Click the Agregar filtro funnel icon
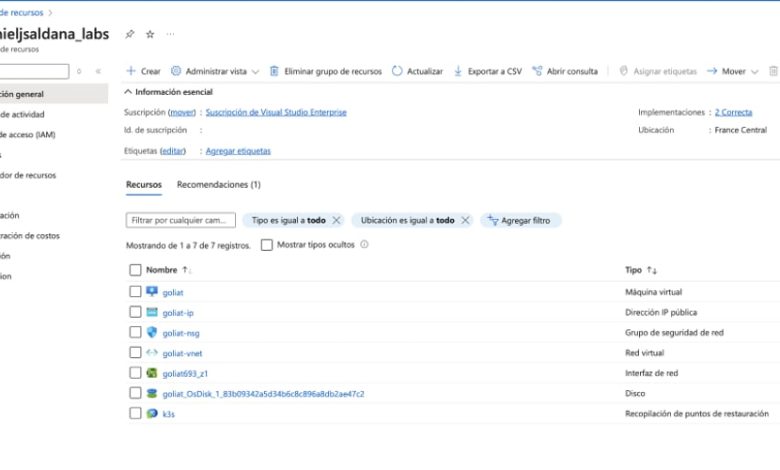780x470 pixels. click(x=492, y=220)
